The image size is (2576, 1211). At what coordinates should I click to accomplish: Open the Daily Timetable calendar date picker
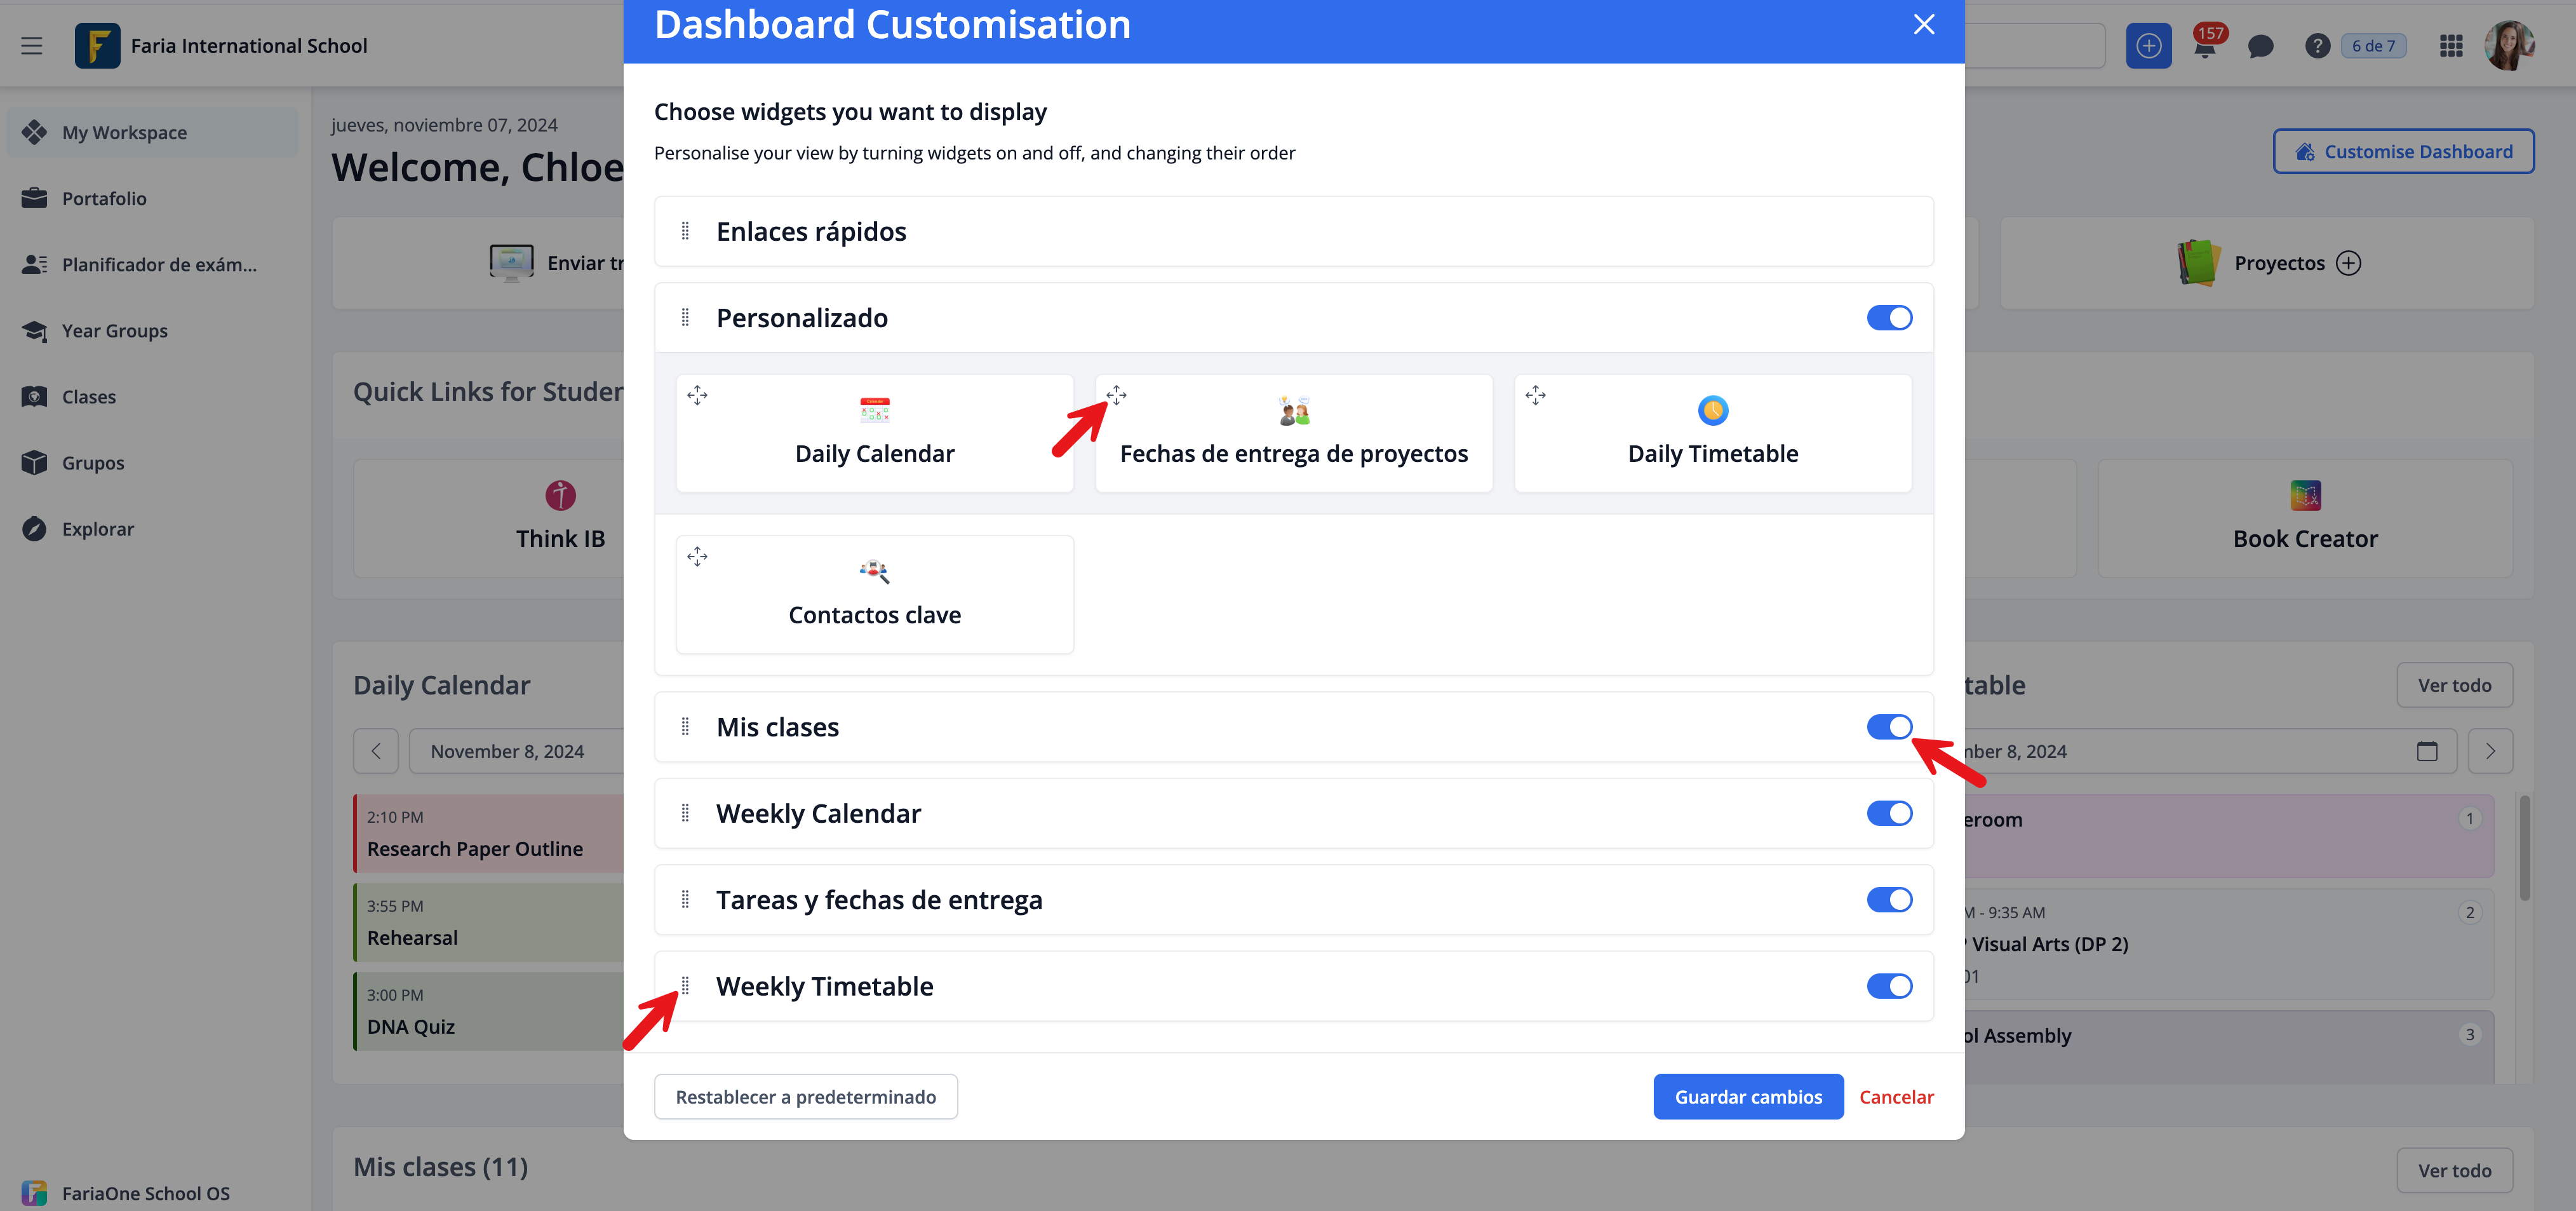coord(2426,751)
